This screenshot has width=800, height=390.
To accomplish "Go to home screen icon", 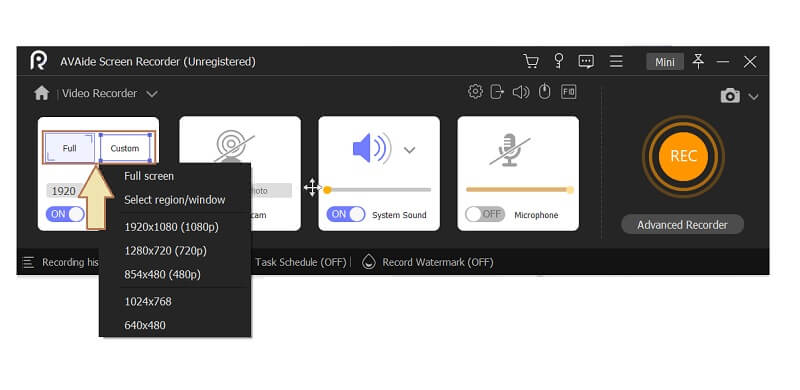I will click(x=41, y=93).
